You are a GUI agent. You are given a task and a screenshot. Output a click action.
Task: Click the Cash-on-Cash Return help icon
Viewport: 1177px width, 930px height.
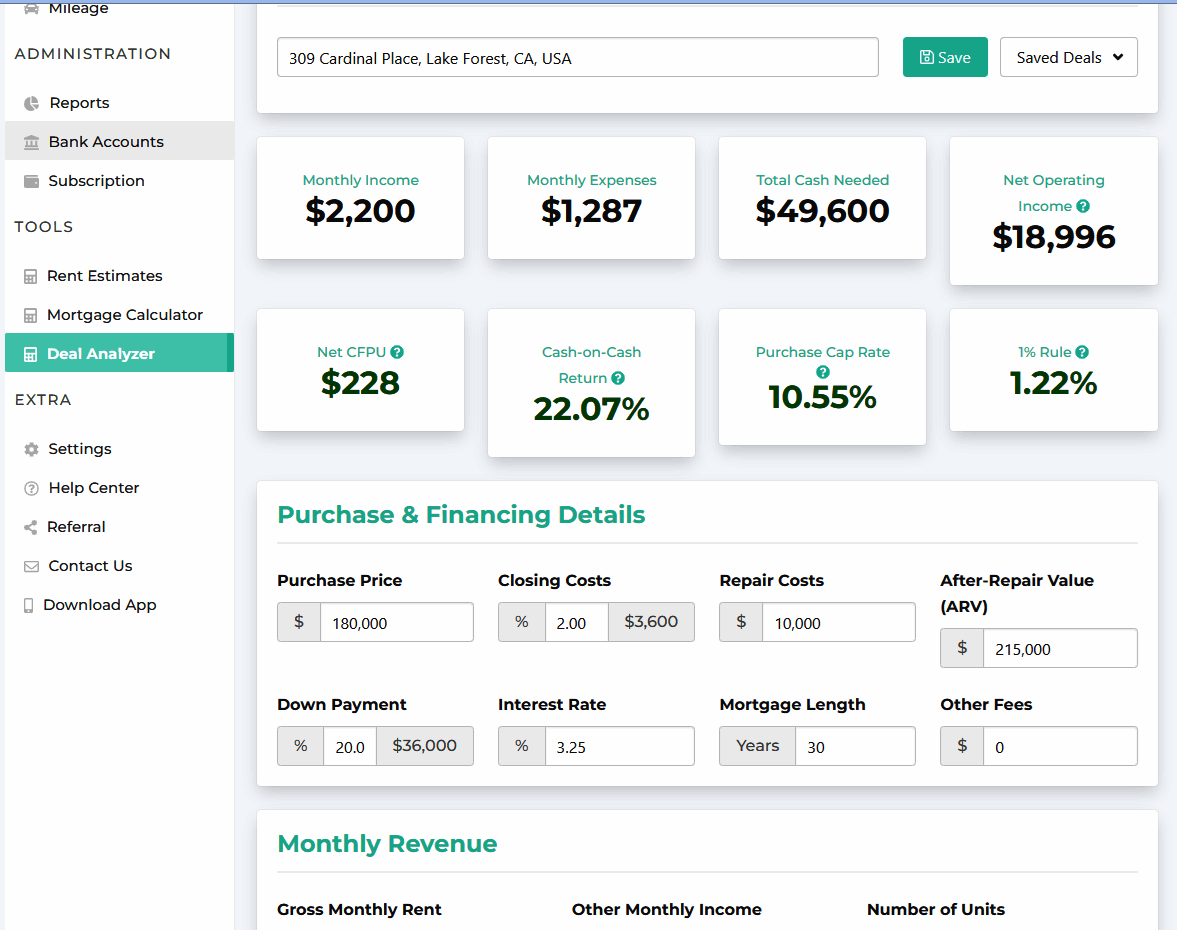coord(618,378)
